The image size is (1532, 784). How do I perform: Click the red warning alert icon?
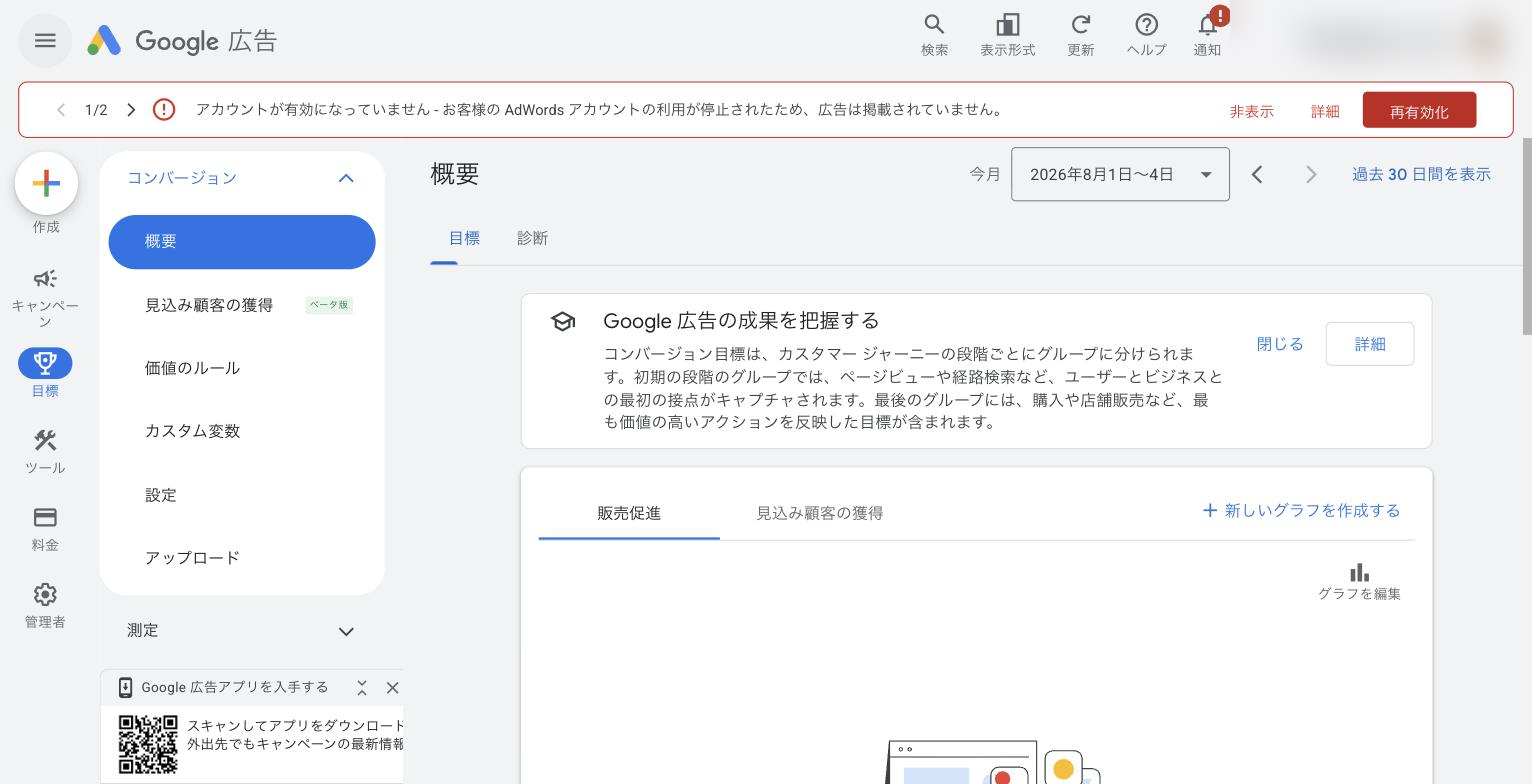coord(164,110)
